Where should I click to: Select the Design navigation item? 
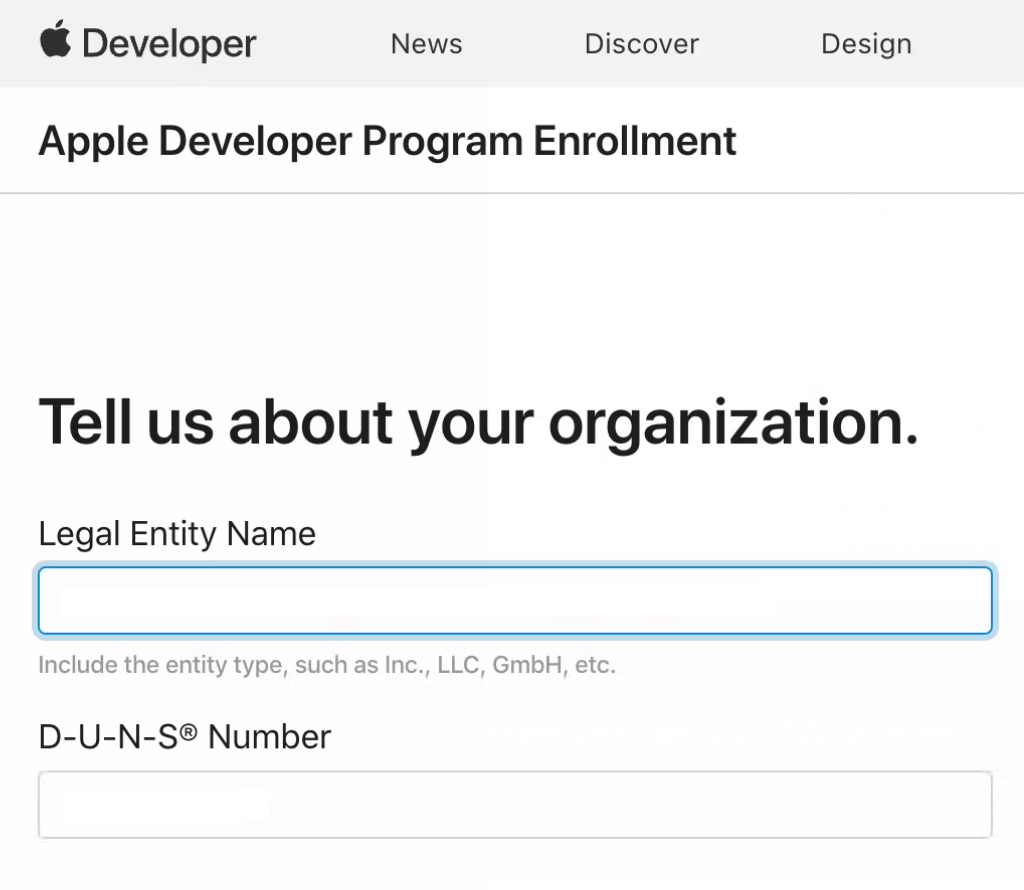[866, 44]
